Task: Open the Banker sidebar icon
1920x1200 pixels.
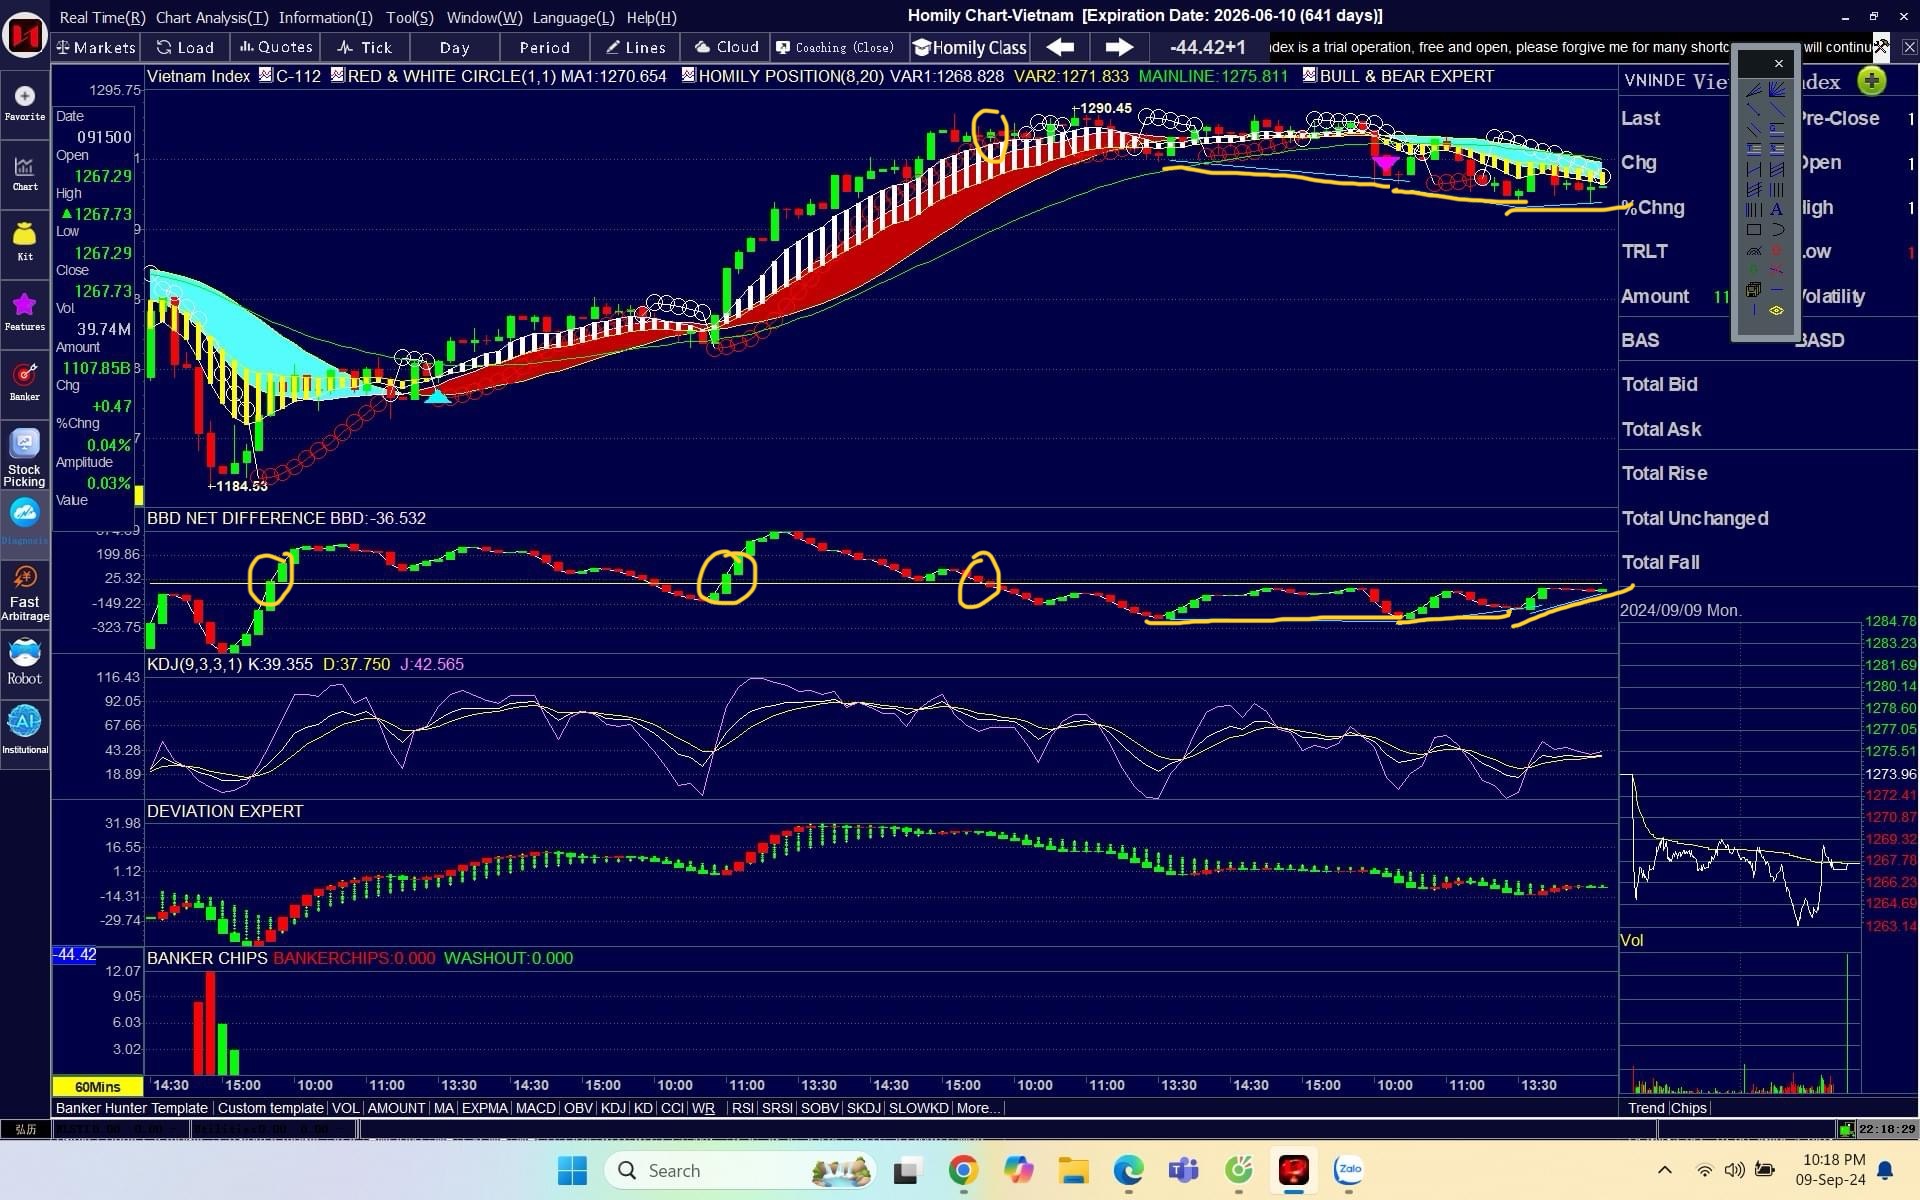Action: tap(25, 382)
